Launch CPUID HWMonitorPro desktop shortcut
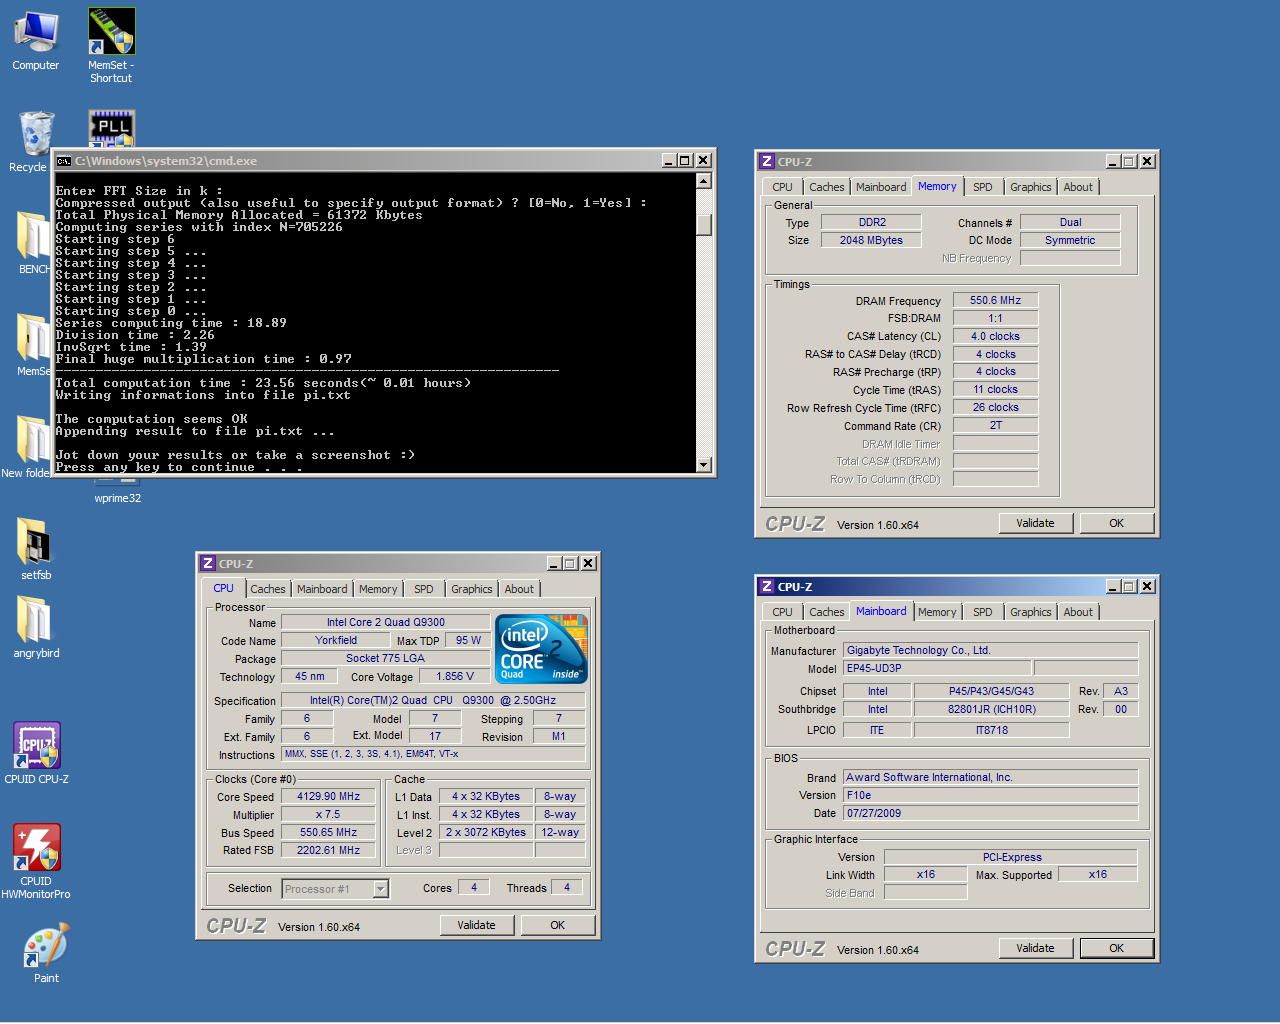The width and height of the screenshot is (1280, 1024). tap(36, 861)
